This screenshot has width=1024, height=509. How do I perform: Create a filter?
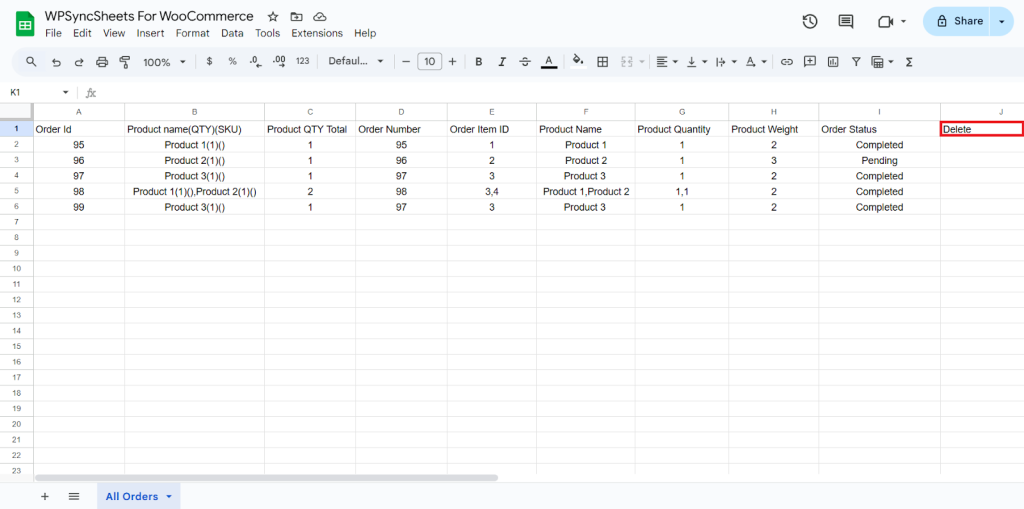point(856,62)
